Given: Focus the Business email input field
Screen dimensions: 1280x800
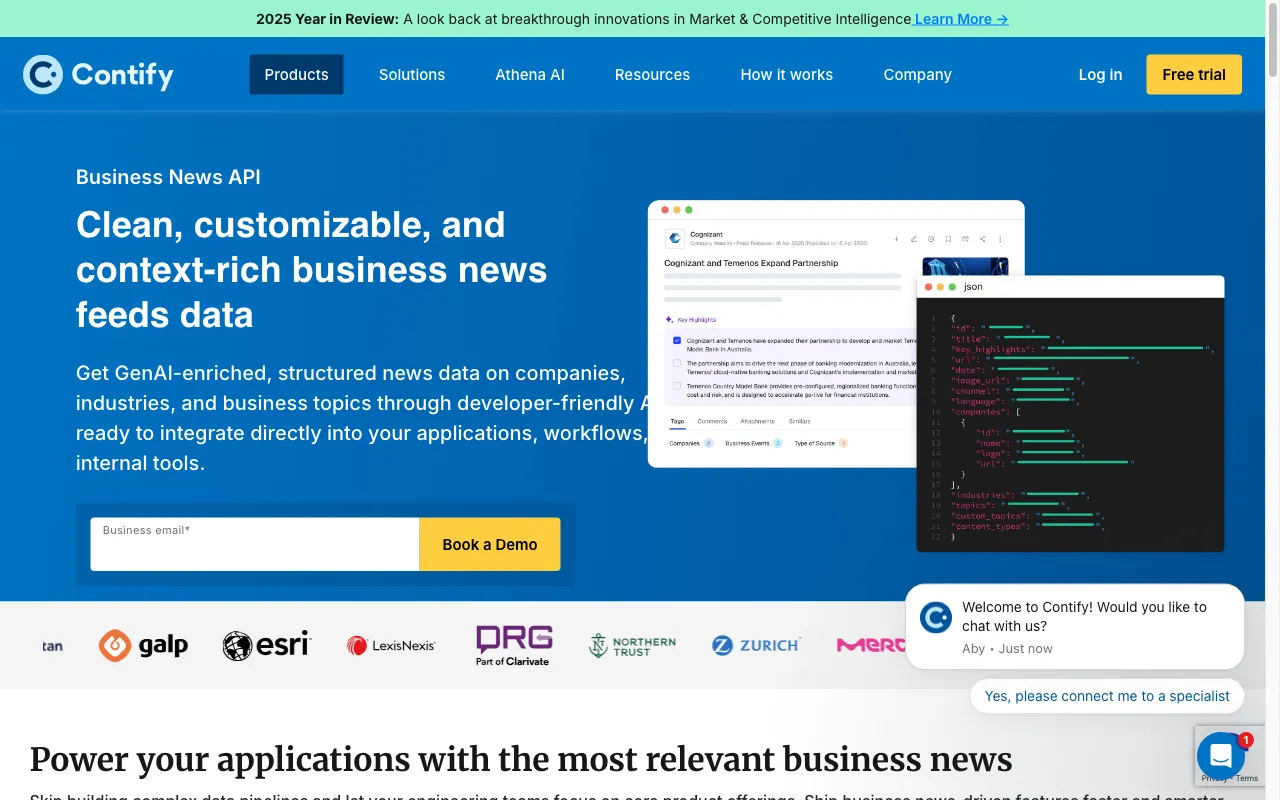Looking at the screenshot, I should pos(255,544).
